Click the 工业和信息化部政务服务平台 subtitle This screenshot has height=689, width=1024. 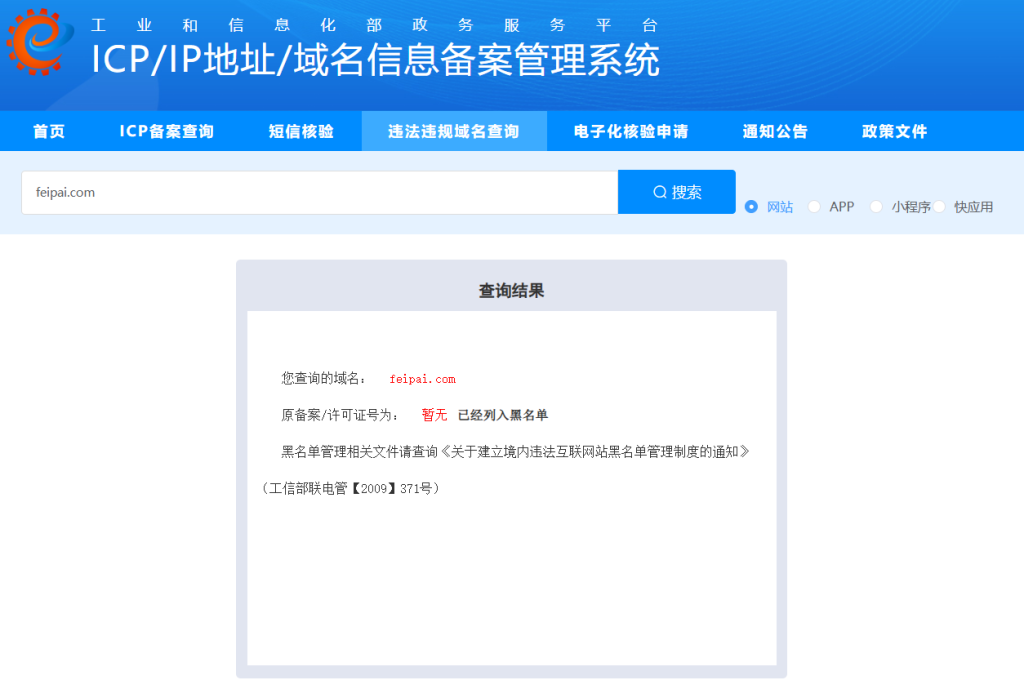point(374,25)
